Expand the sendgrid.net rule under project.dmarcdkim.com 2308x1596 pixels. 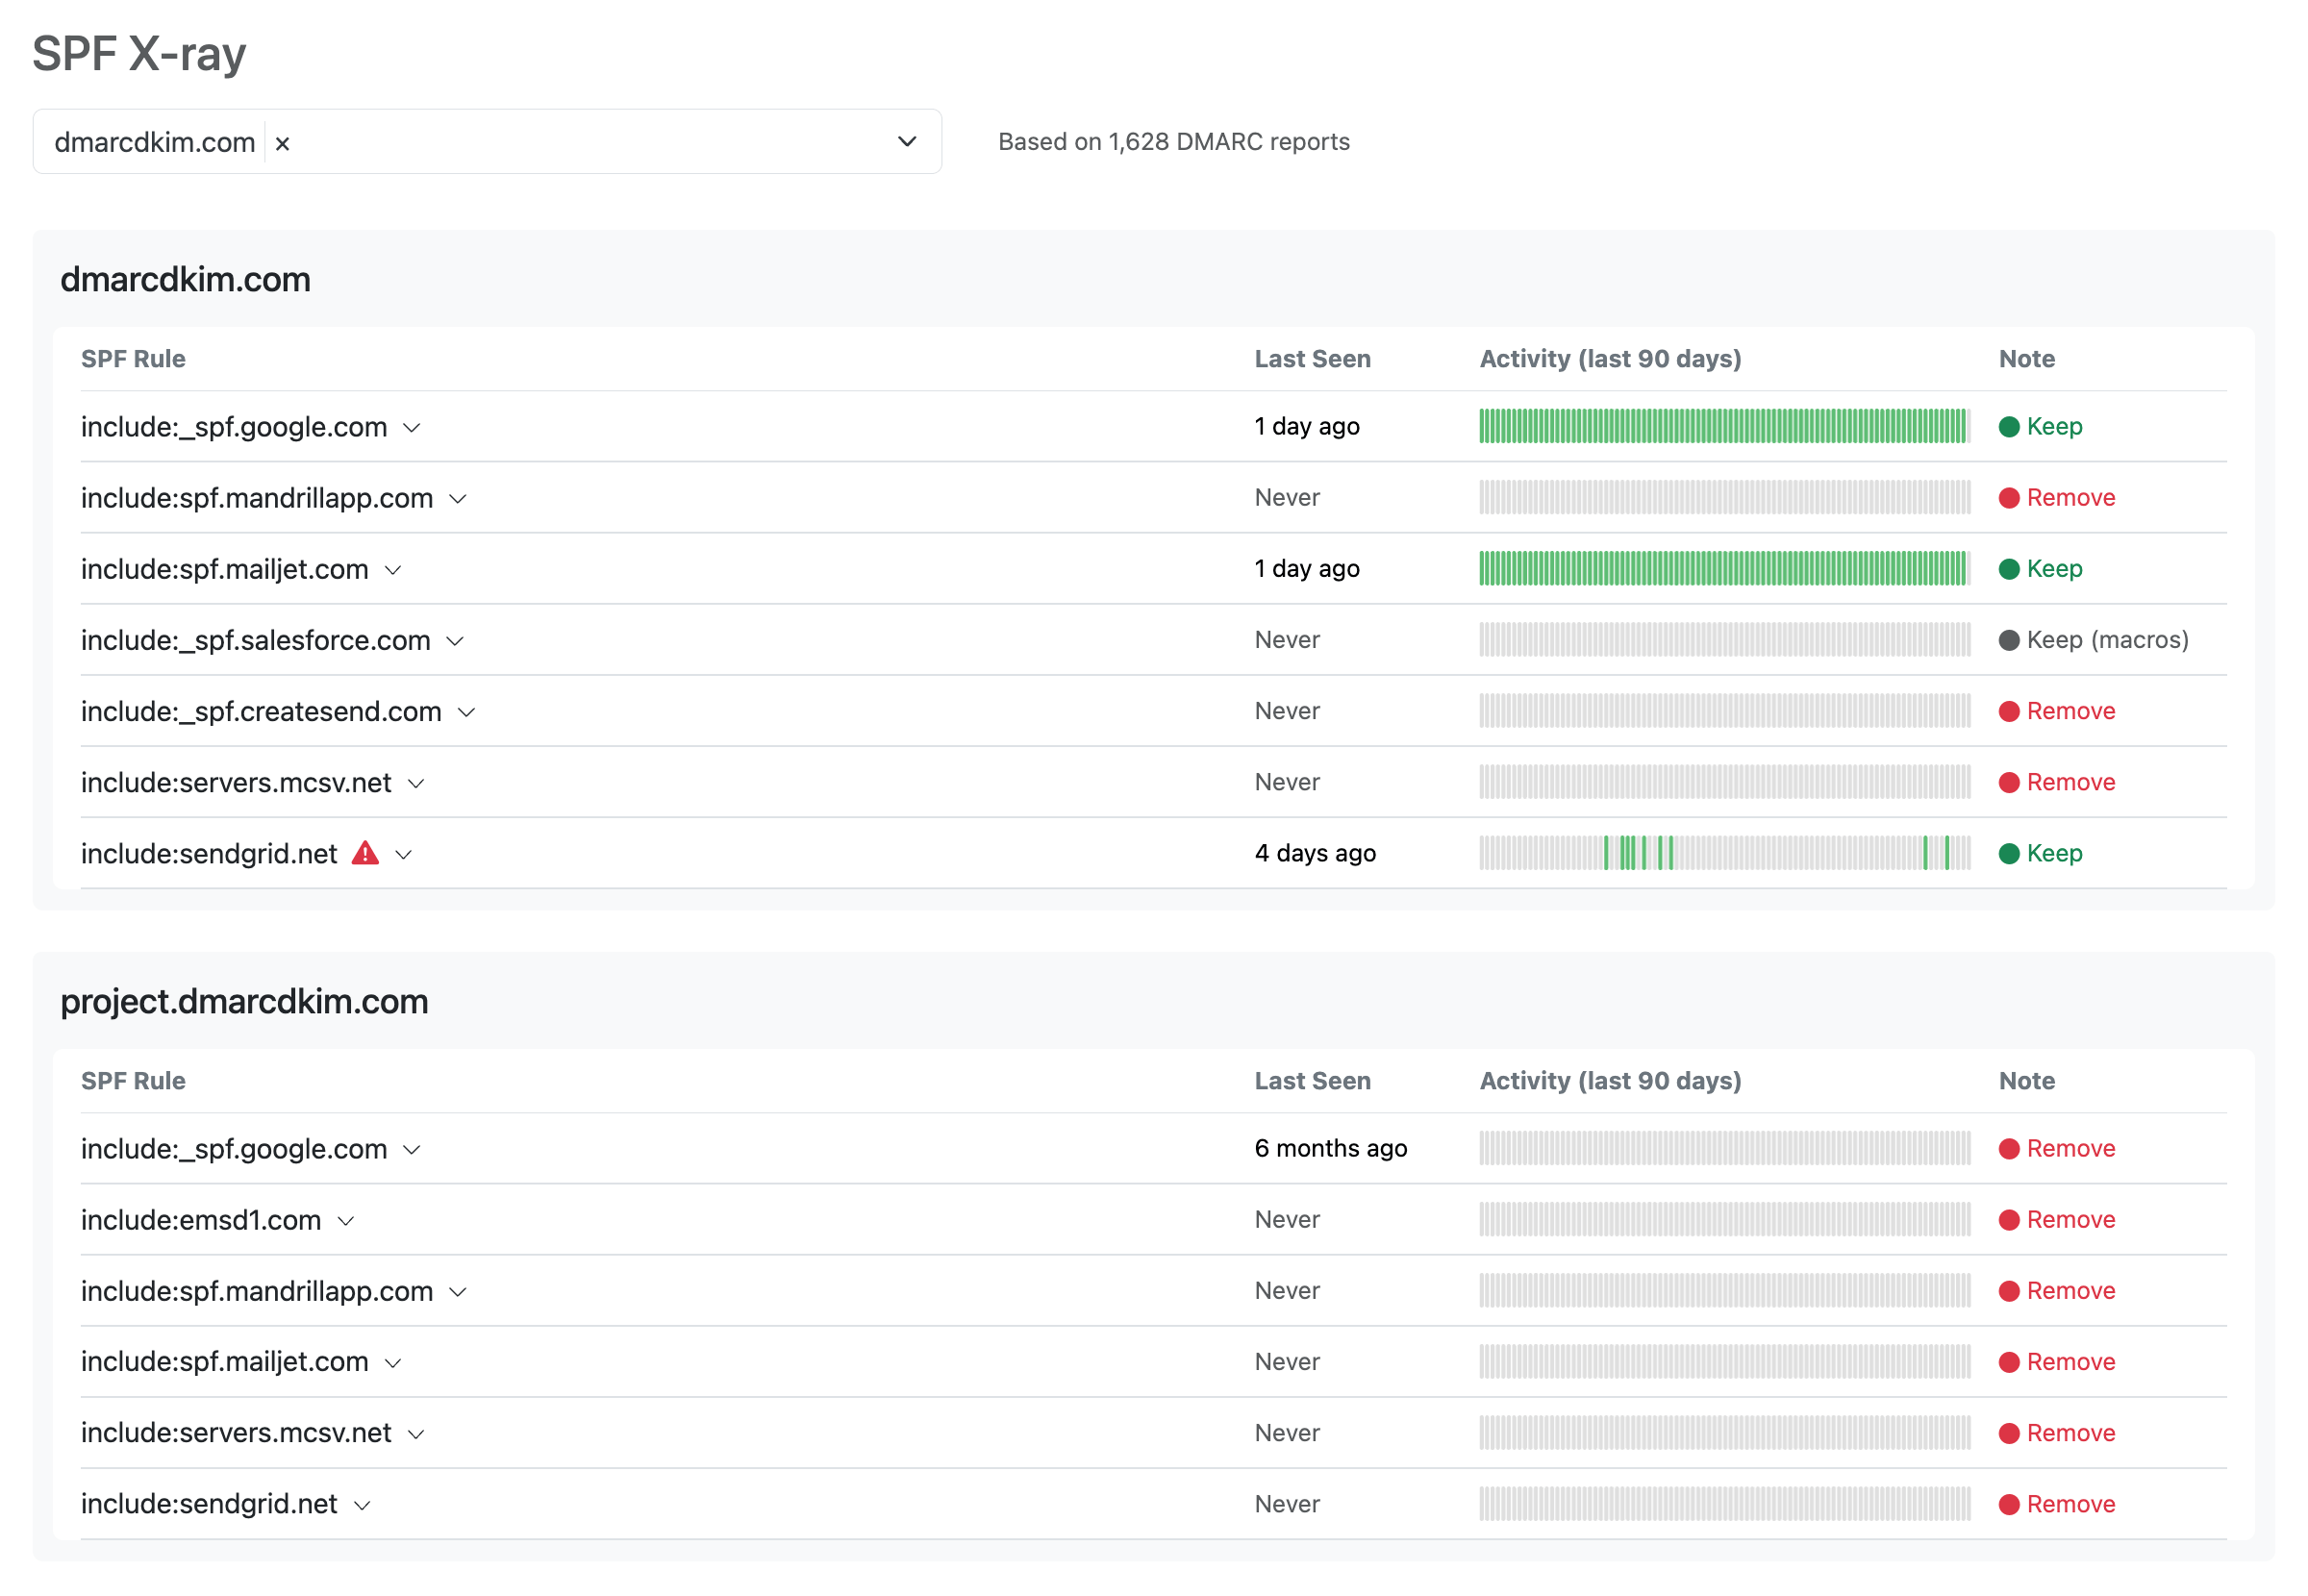pos(363,1505)
